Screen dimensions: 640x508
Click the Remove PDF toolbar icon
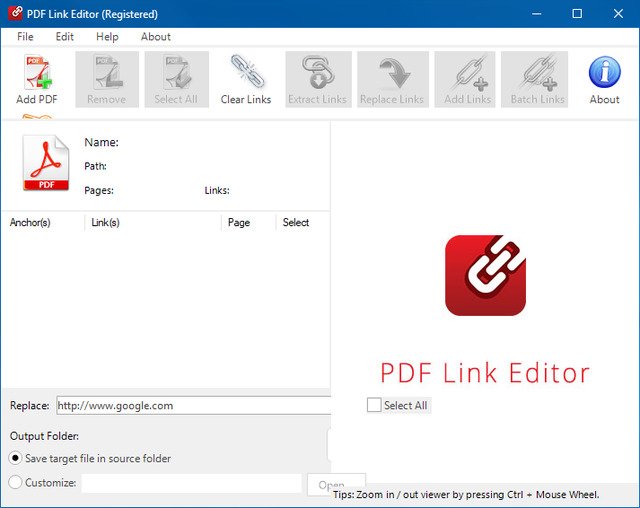[106, 73]
